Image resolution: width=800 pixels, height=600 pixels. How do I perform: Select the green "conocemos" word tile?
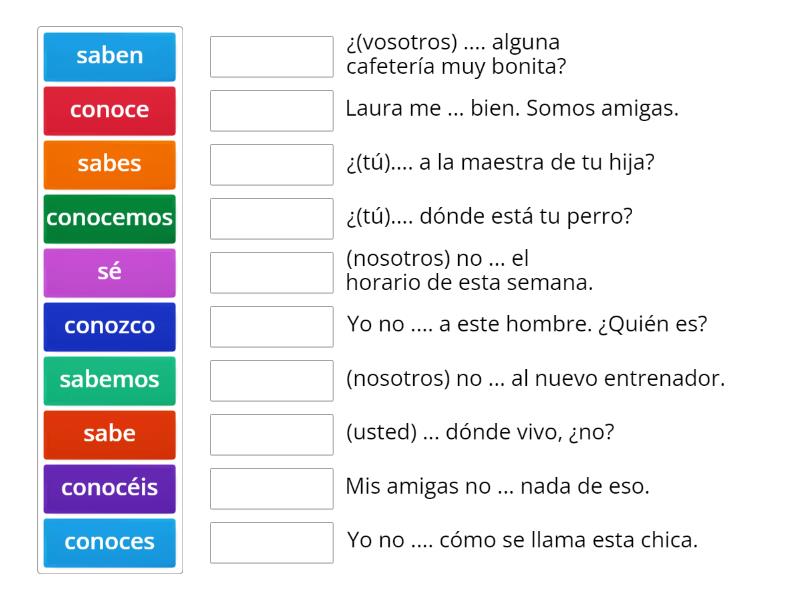pyautogui.click(x=109, y=219)
